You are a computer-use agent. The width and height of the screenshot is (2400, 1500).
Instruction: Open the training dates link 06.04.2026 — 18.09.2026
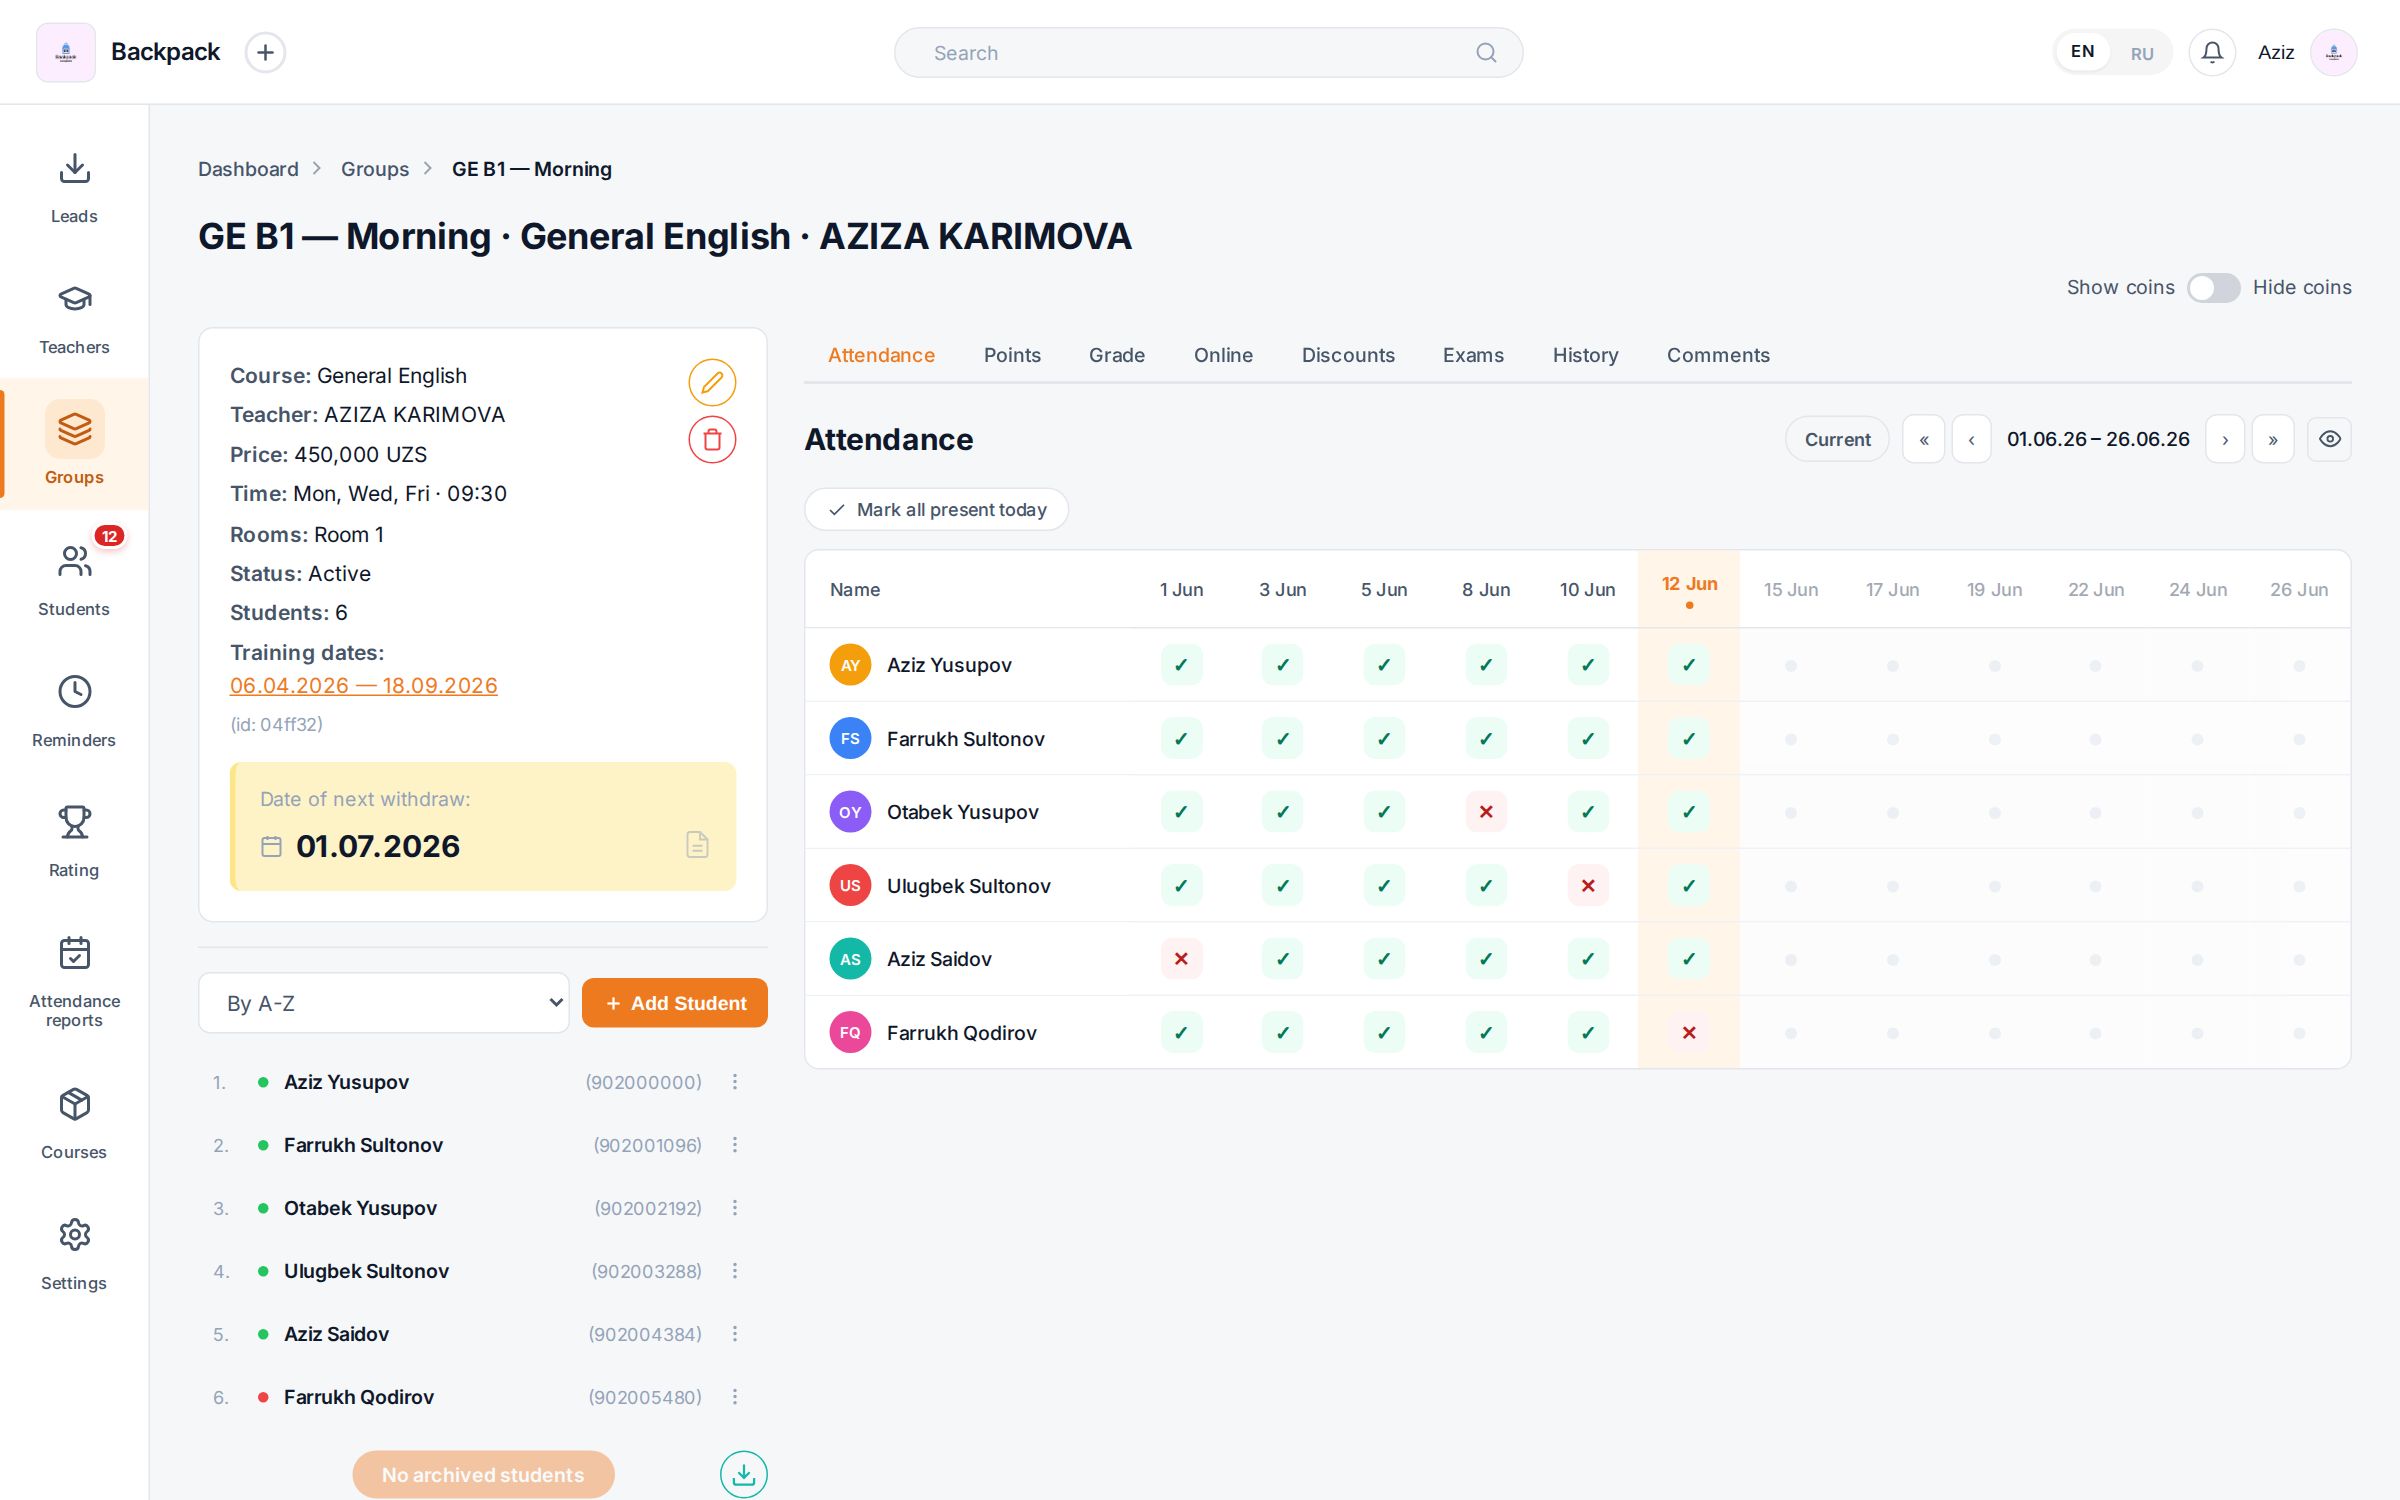pos(364,686)
